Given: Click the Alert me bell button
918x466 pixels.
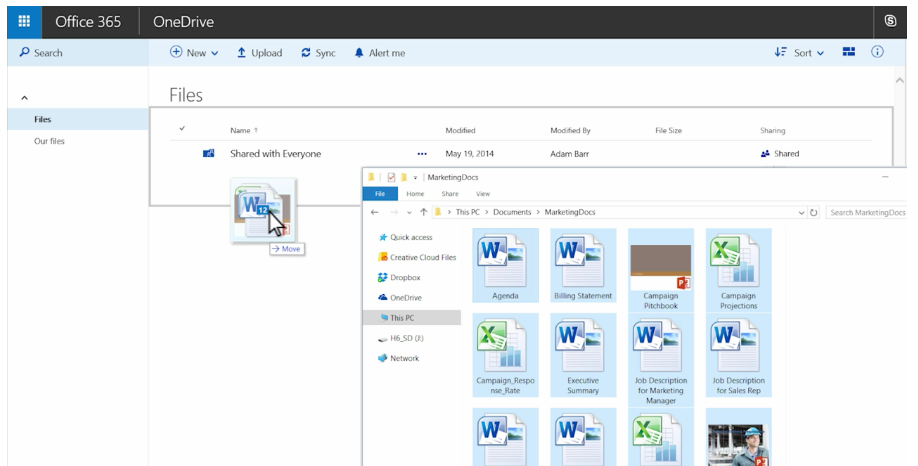Looking at the screenshot, I should pos(379,53).
